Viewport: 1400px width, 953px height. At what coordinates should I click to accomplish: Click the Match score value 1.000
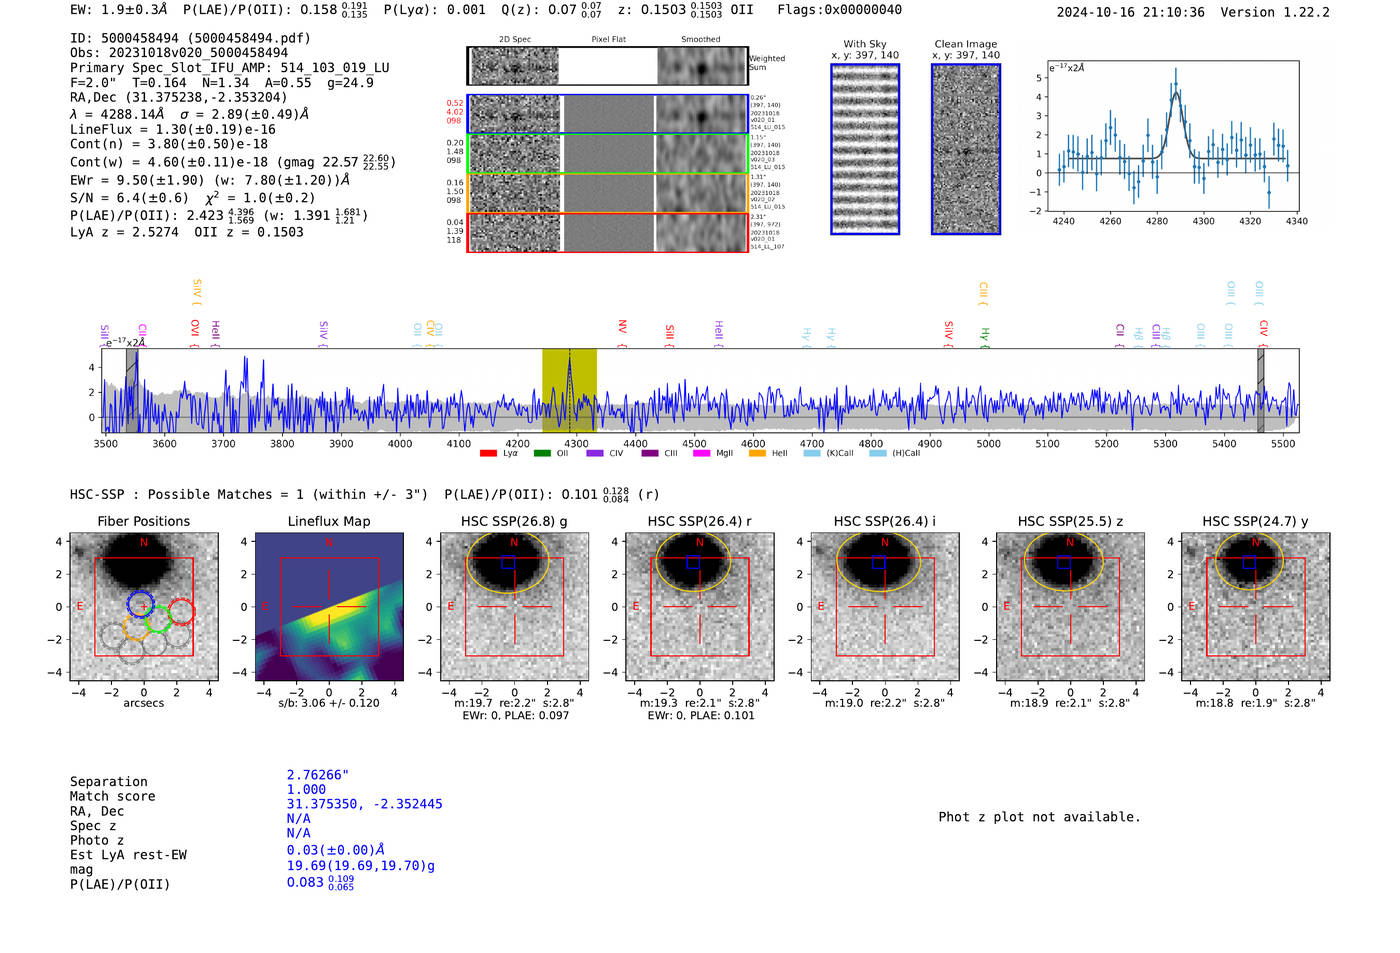click(306, 789)
